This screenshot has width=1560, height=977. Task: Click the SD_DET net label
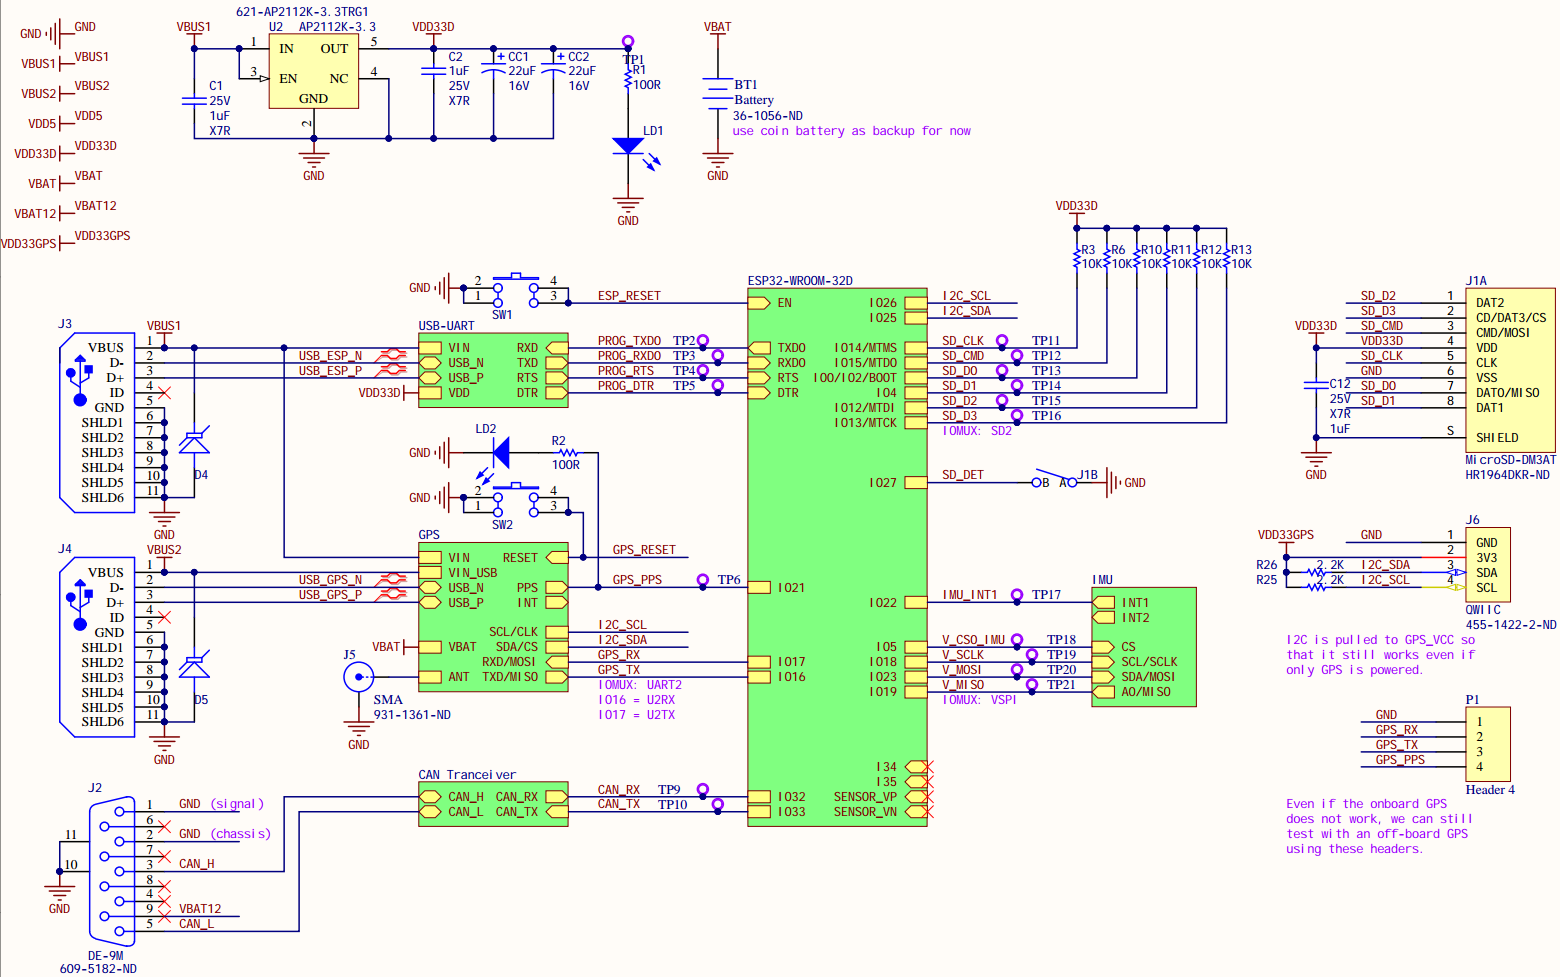[963, 475]
